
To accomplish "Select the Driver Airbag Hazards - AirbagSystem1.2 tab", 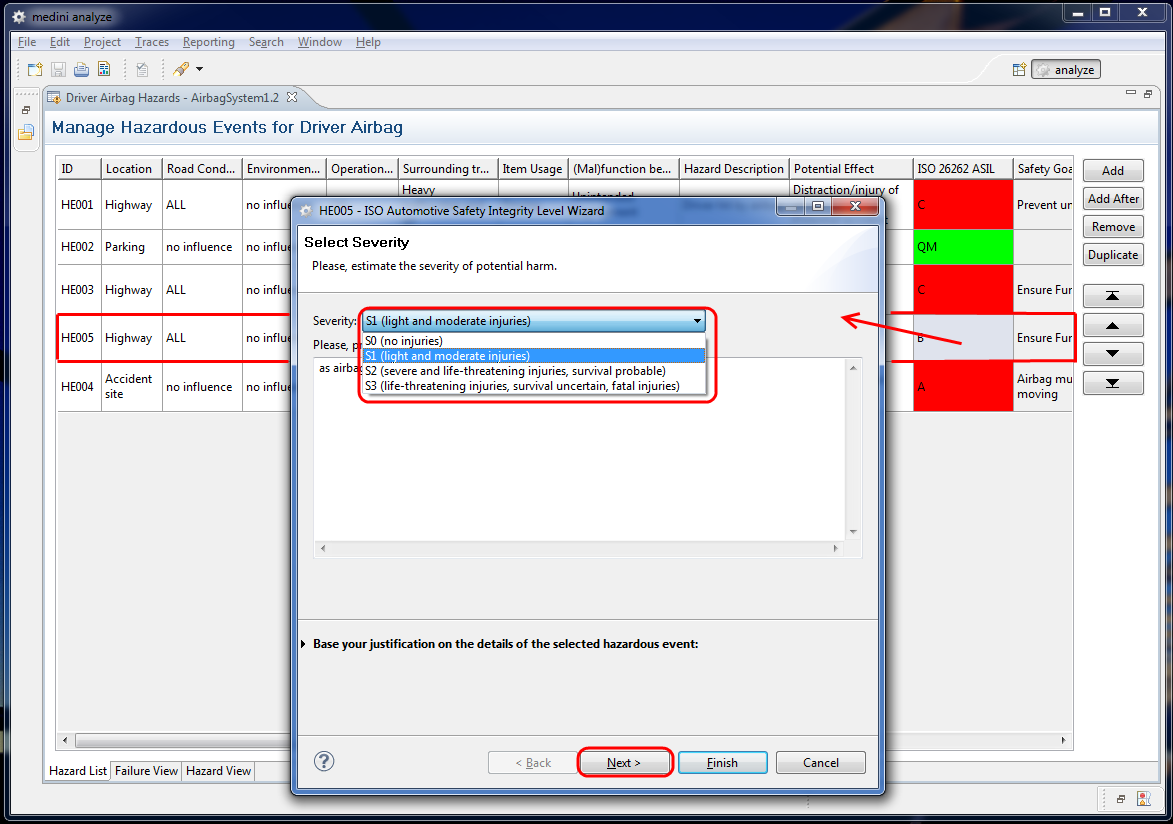I will click(x=172, y=97).
